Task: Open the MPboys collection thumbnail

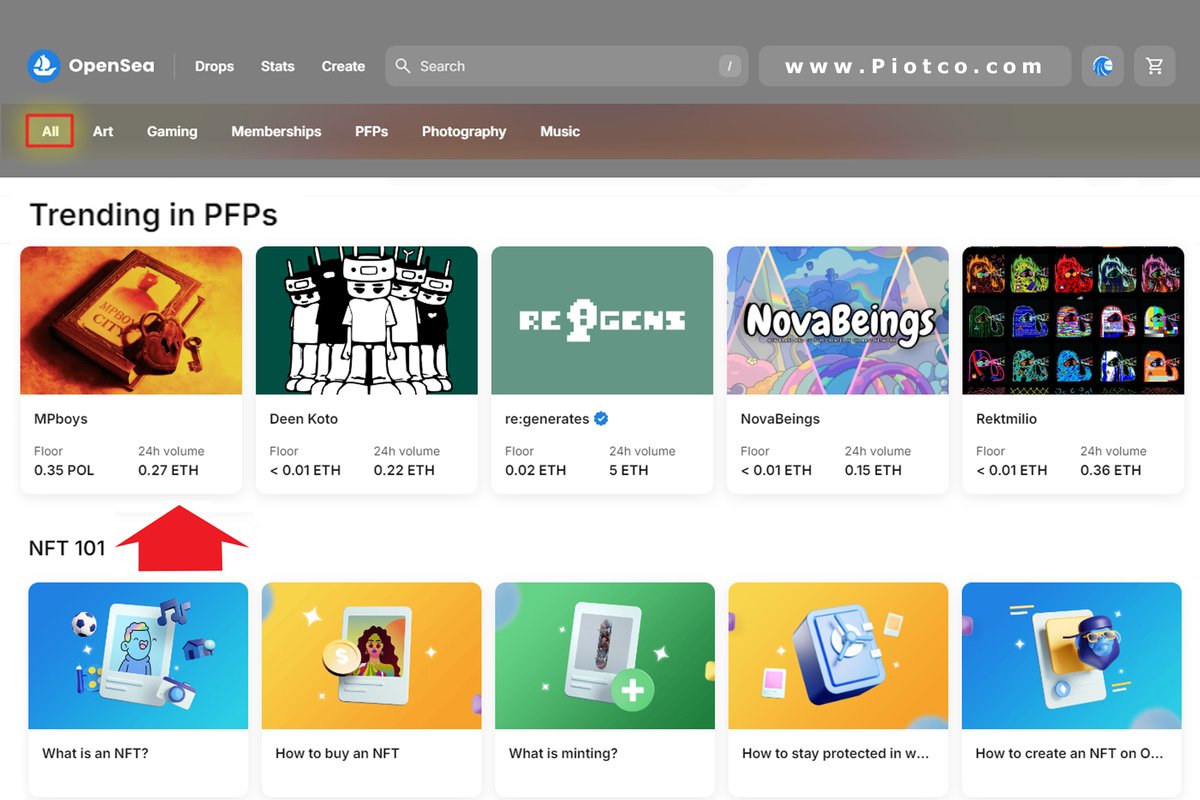Action: click(x=131, y=320)
